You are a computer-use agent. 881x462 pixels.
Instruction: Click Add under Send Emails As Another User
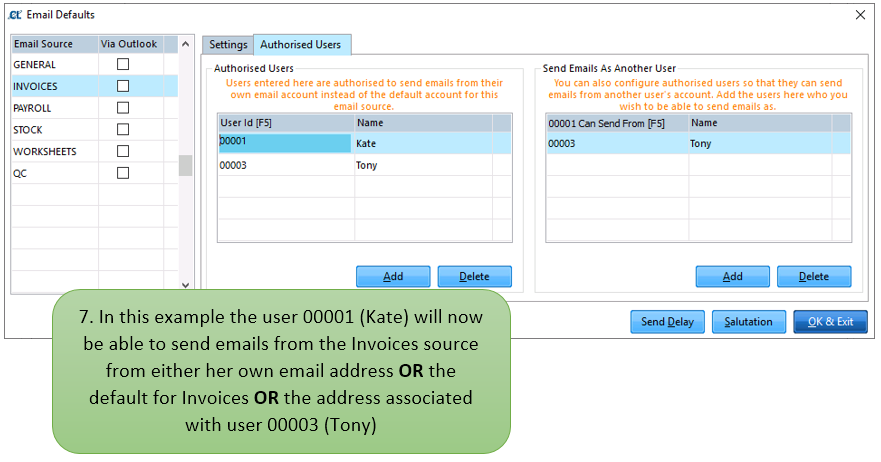(732, 277)
